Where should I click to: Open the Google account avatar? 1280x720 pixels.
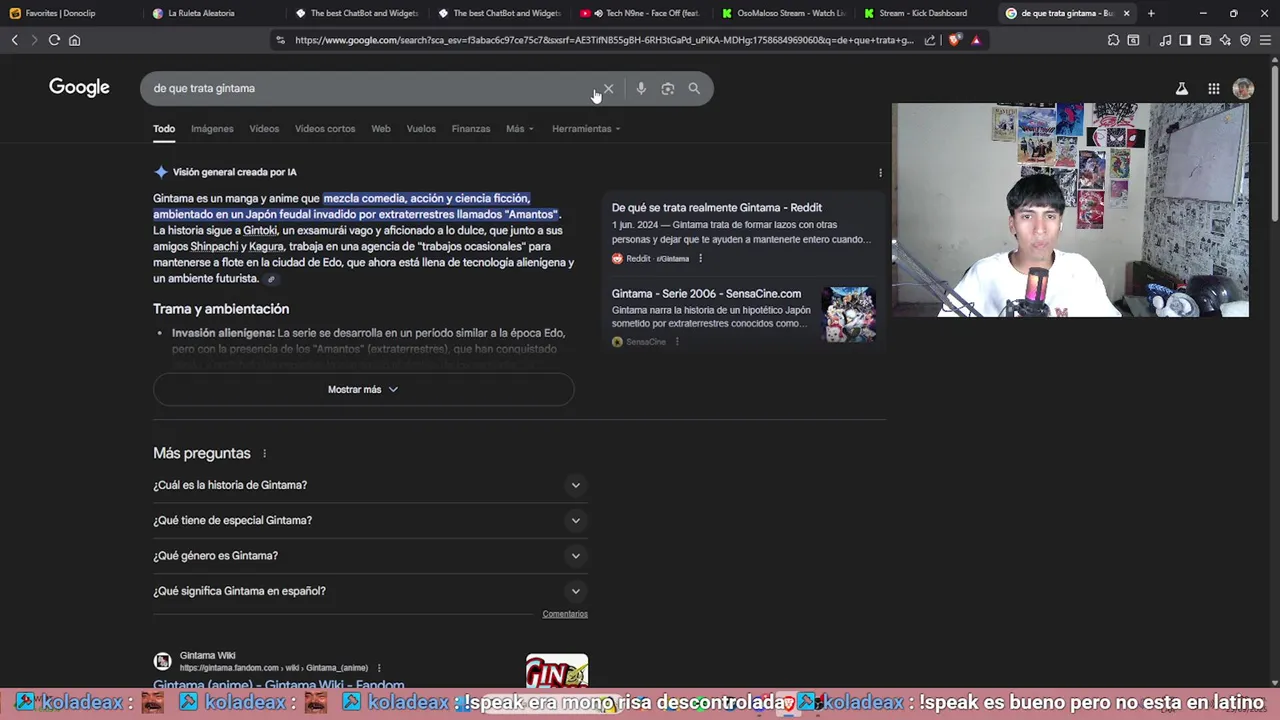tap(1243, 88)
